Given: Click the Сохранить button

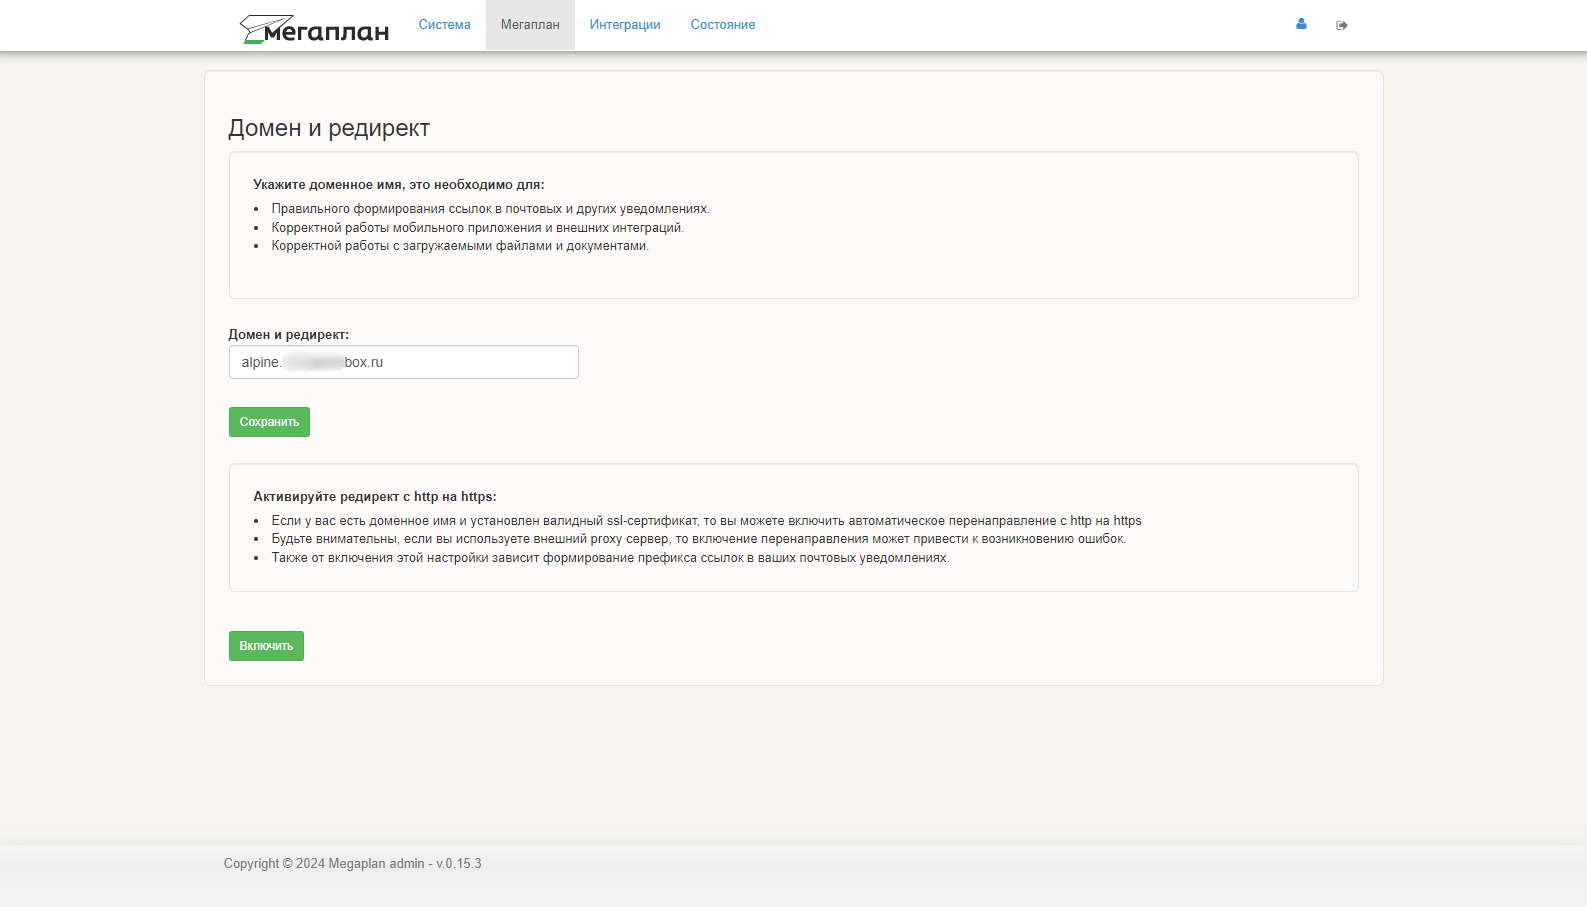Looking at the screenshot, I should (269, 422).
